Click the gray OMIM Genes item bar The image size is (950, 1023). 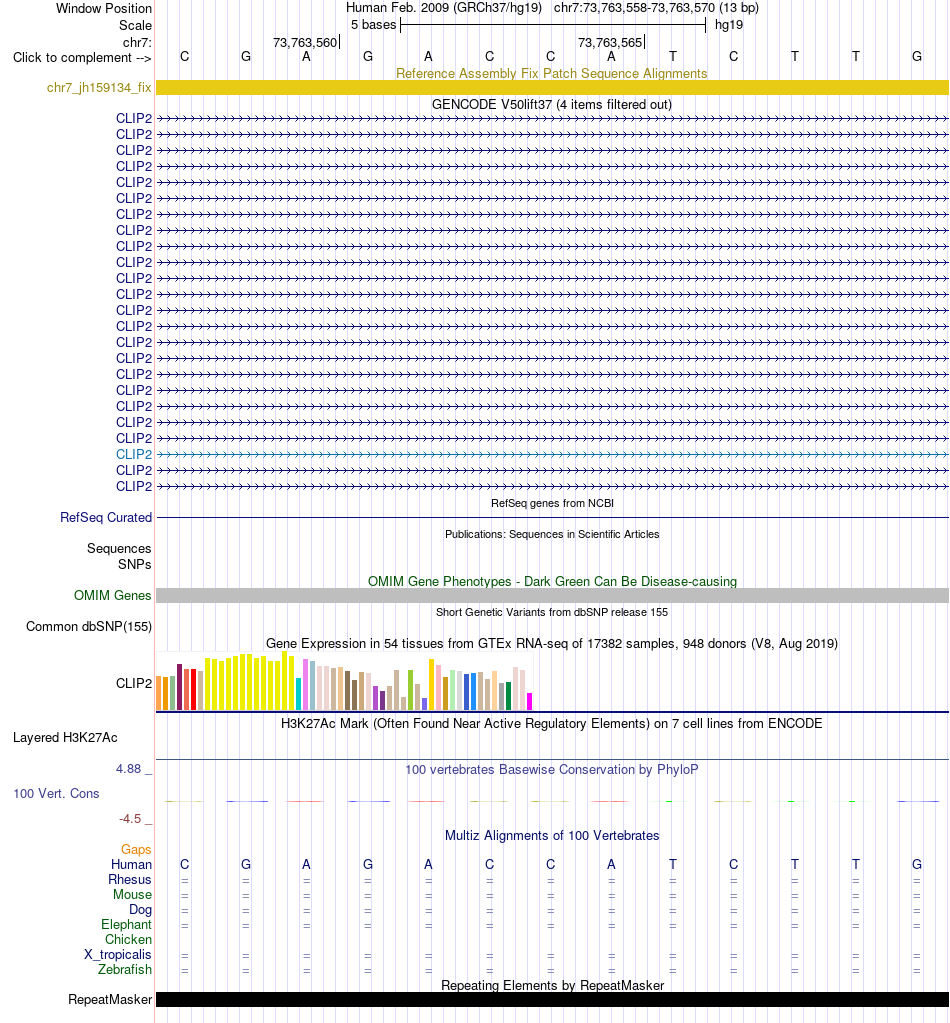click(x=552, y=595)
